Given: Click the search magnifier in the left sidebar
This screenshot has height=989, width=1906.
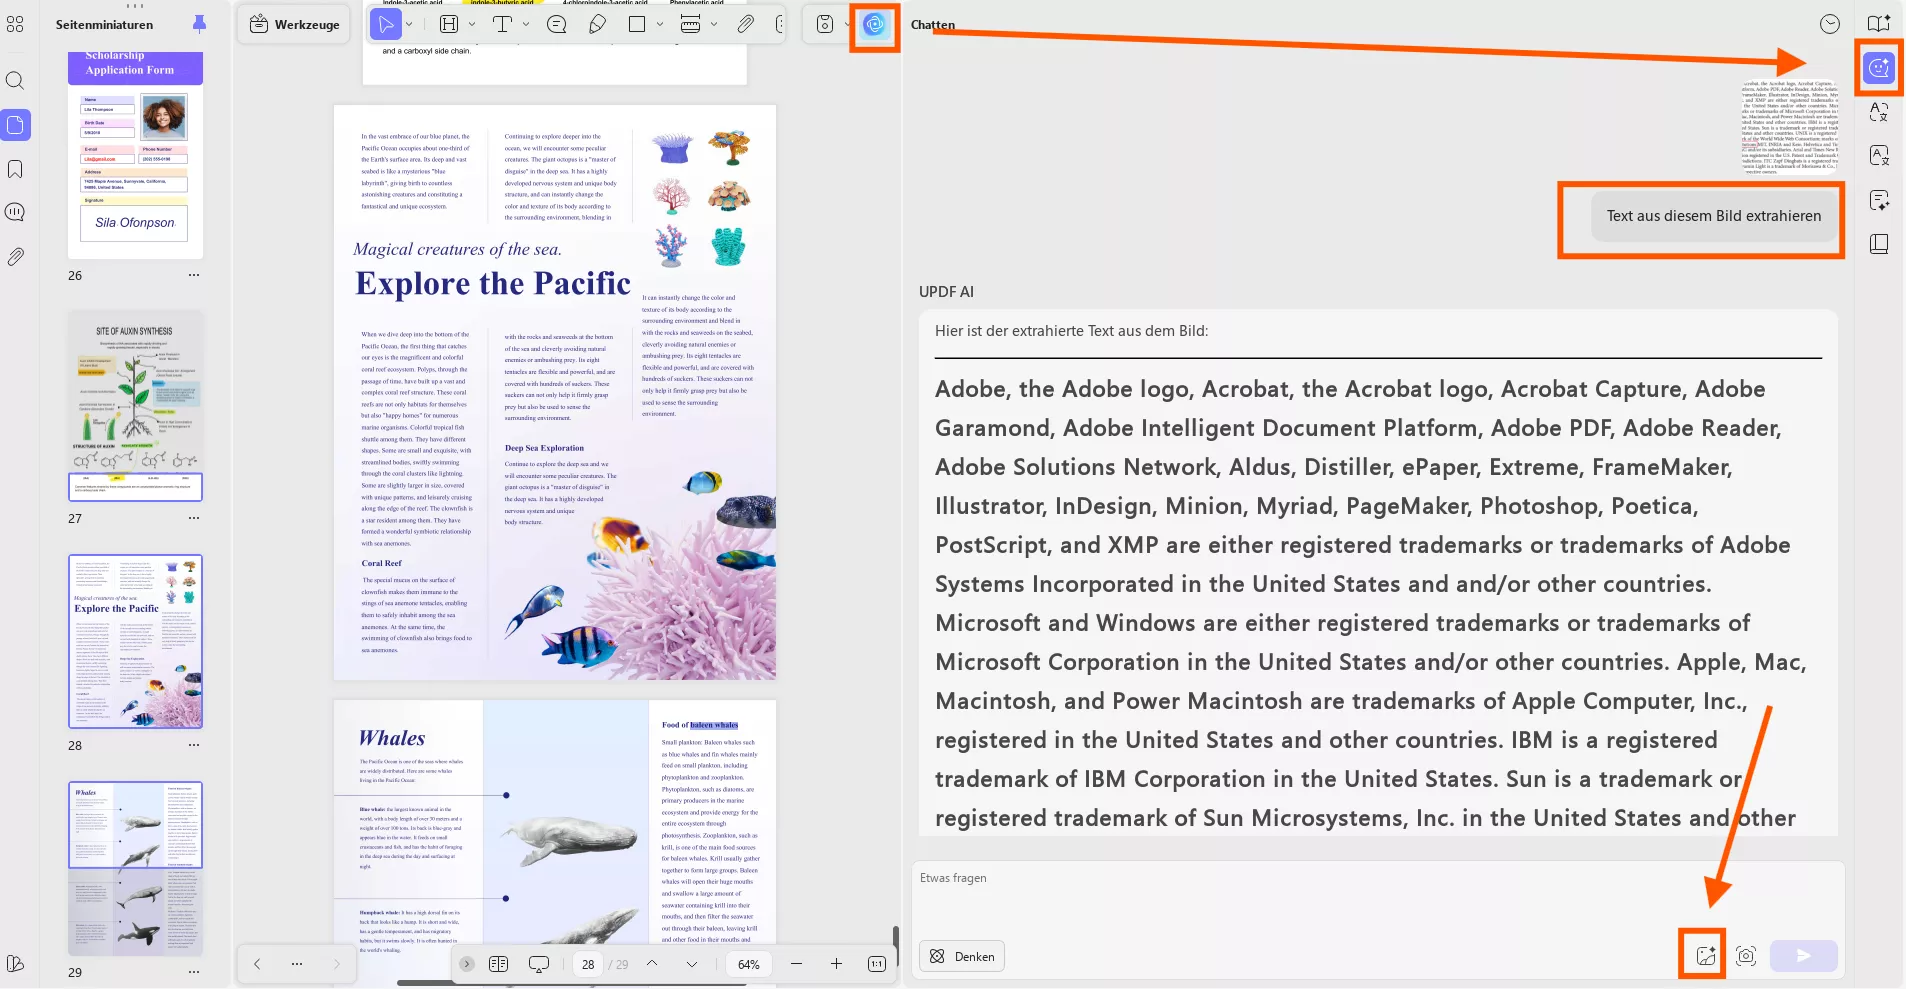Looking at the screenshot, I should pyautogui.click(x=15, y=80).
